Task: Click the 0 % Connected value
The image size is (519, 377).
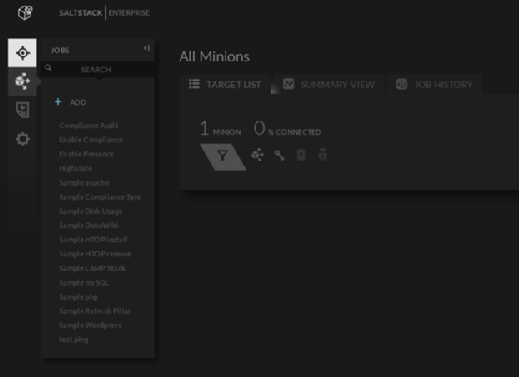Action: click(287, 129)
